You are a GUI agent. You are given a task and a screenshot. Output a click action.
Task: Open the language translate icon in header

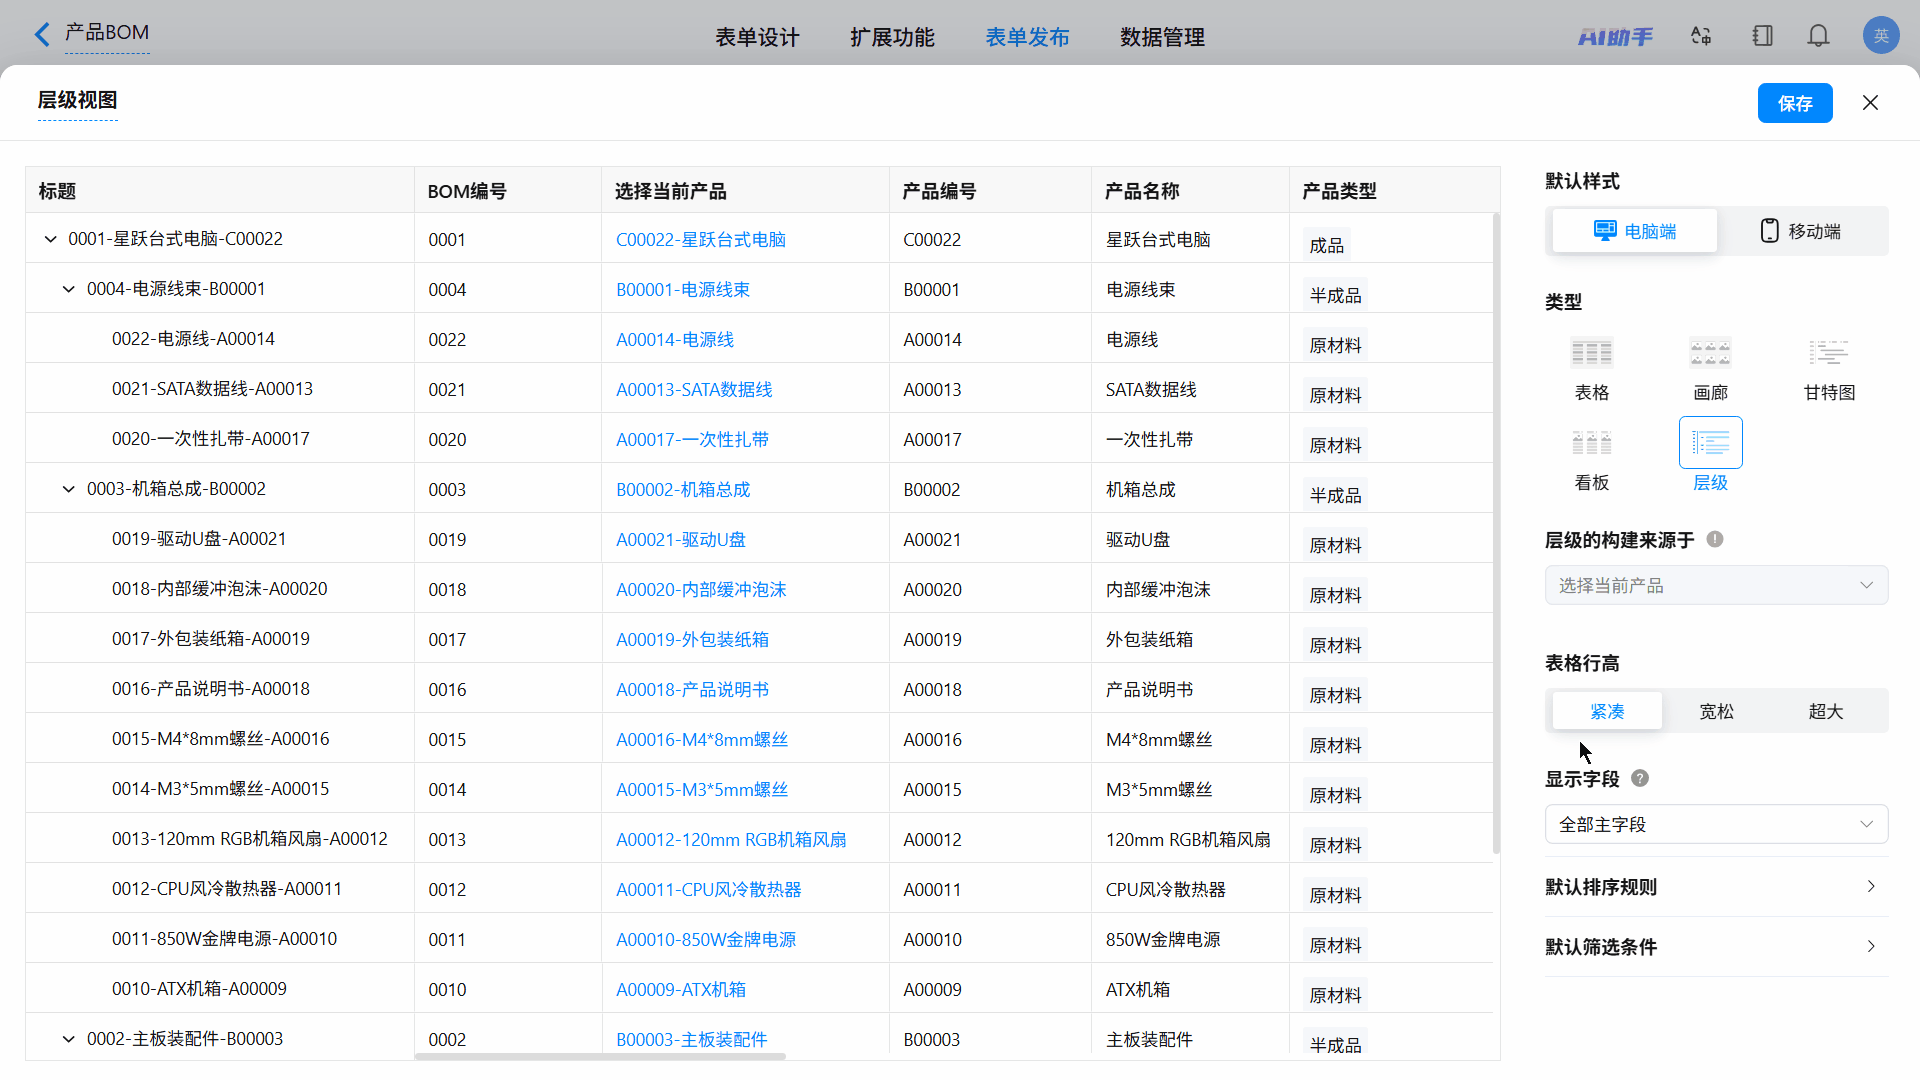(x=1701, y=37)
